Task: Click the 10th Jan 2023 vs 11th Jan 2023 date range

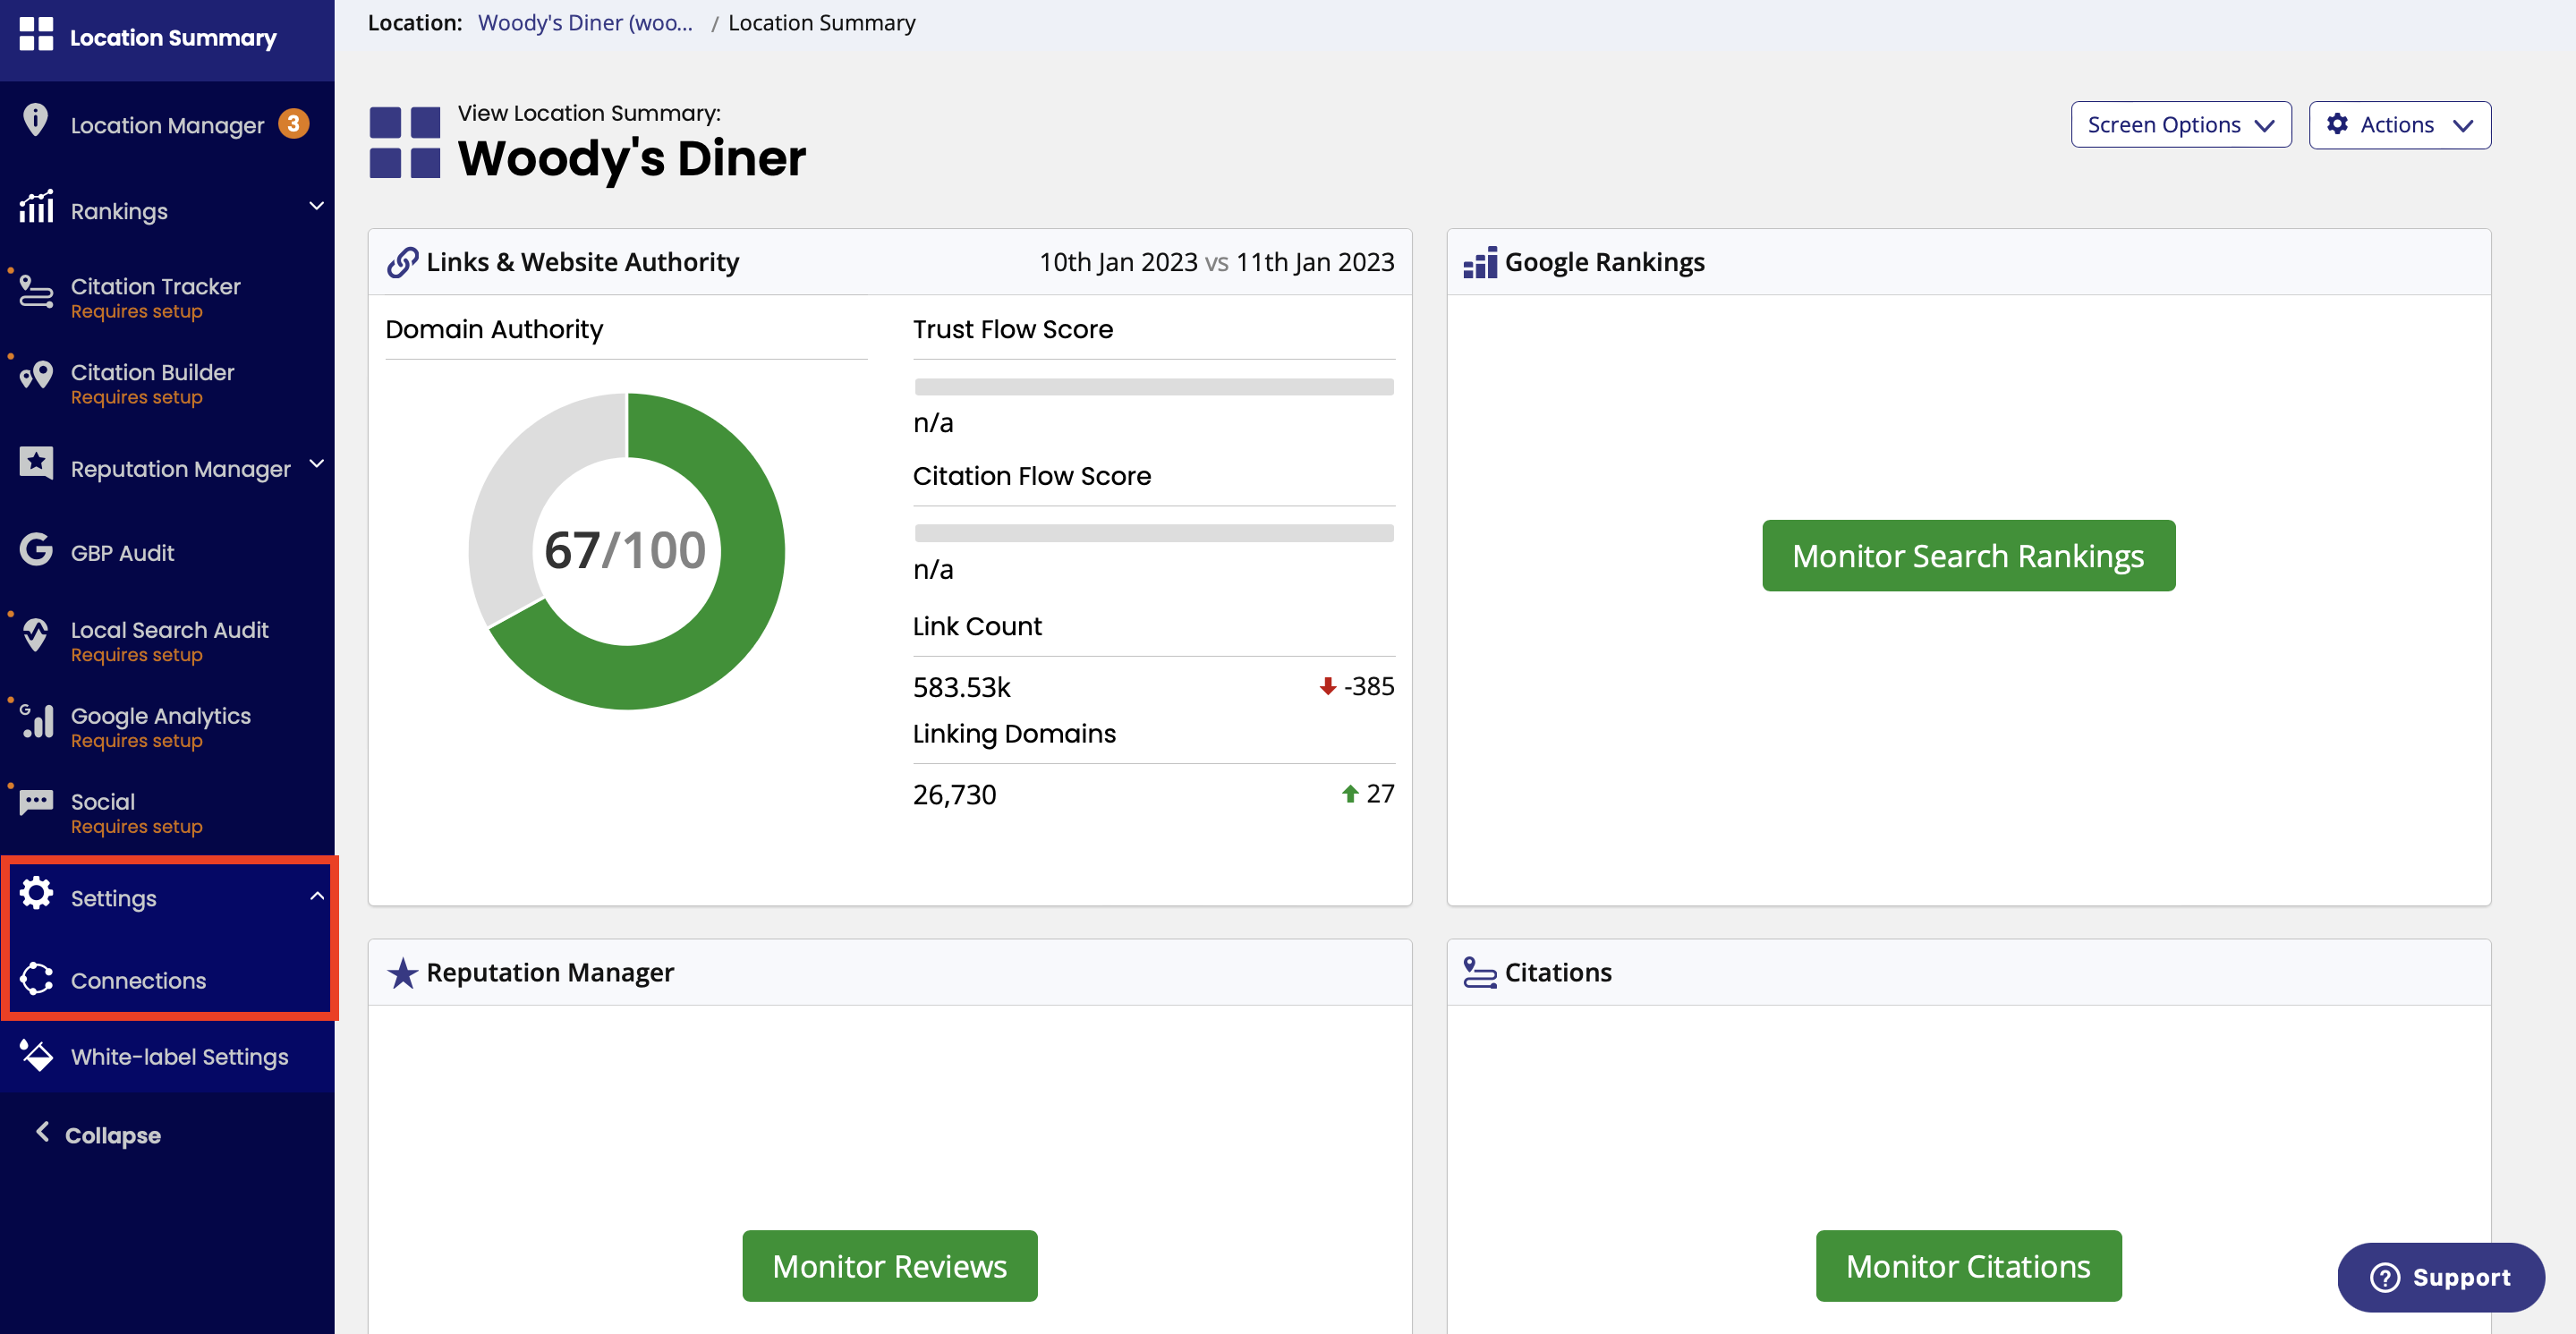Action: 1216,262
